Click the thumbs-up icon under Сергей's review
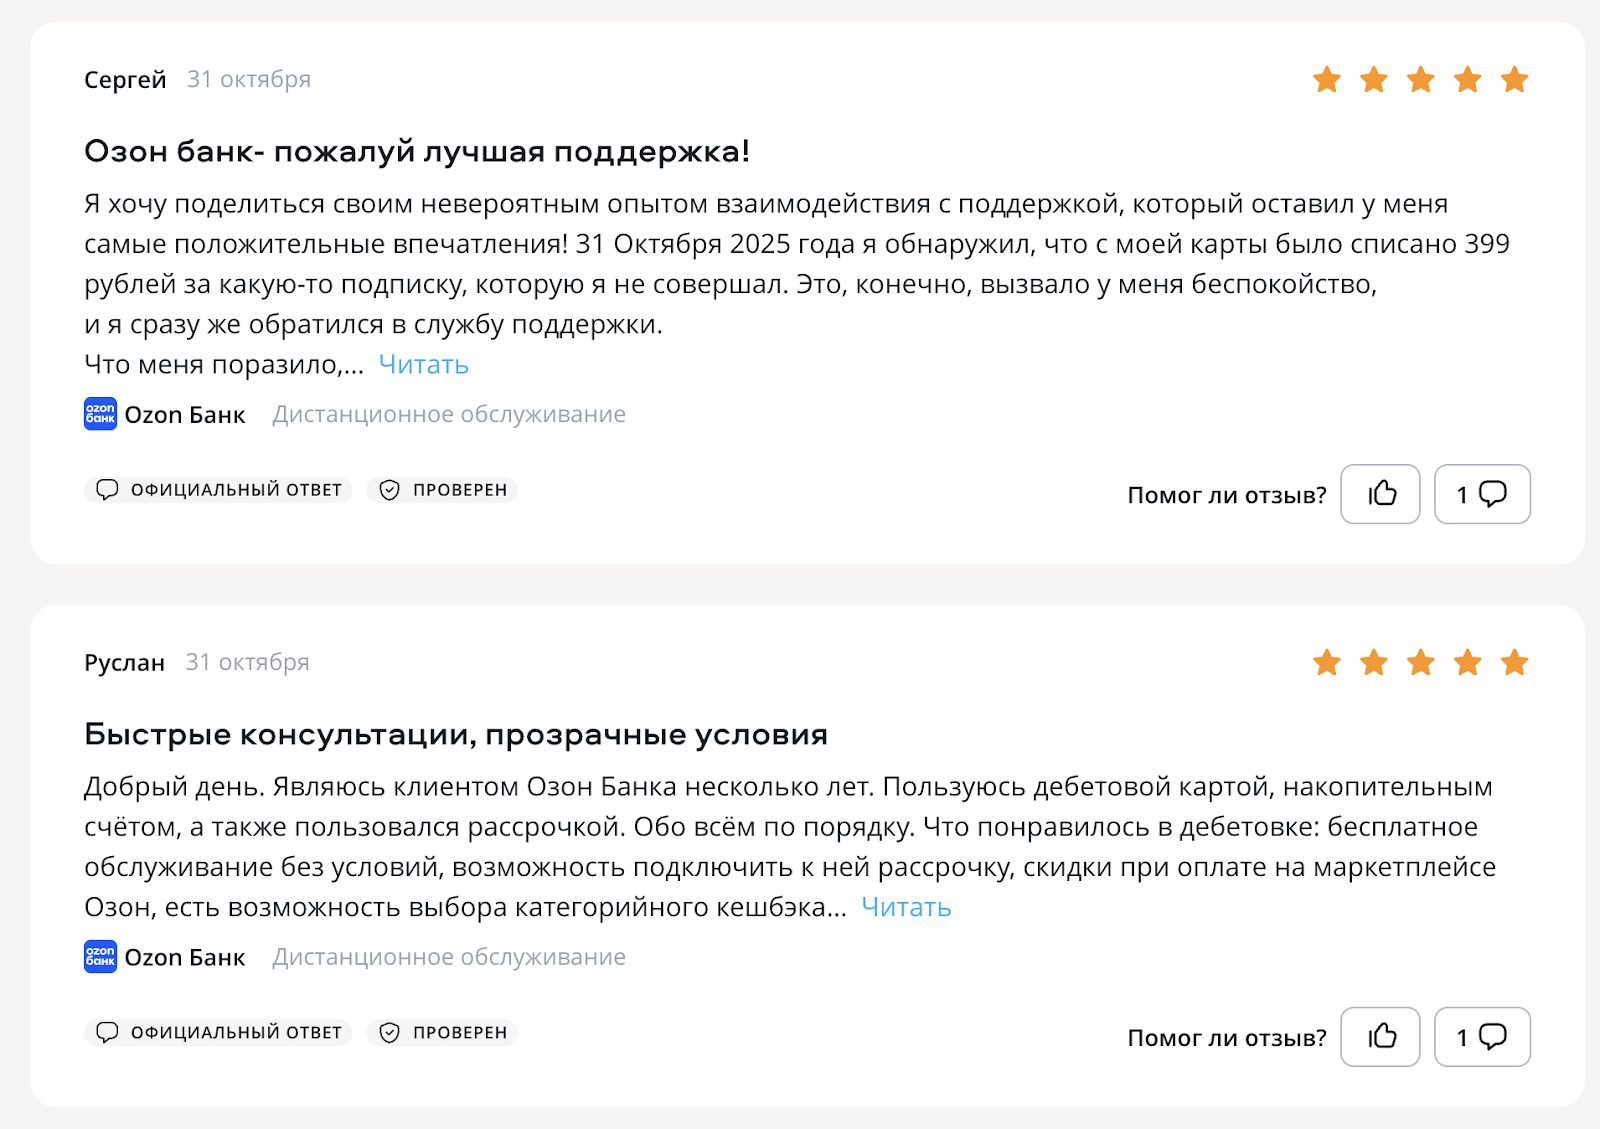The height and width of the screenshot is (1129, 1600). (x=1380, y=493)
